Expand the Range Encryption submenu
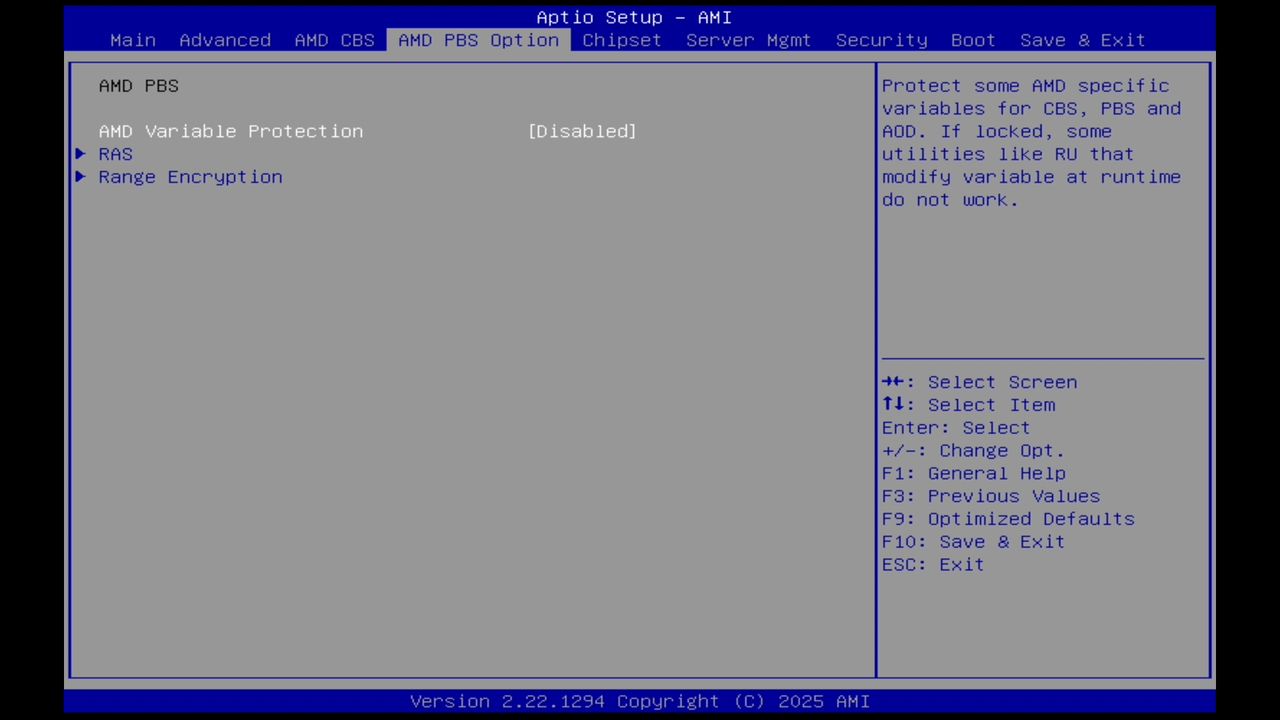Image resolution: width=1280 pixels, height=720 pixels. click(x=190, y=177)
